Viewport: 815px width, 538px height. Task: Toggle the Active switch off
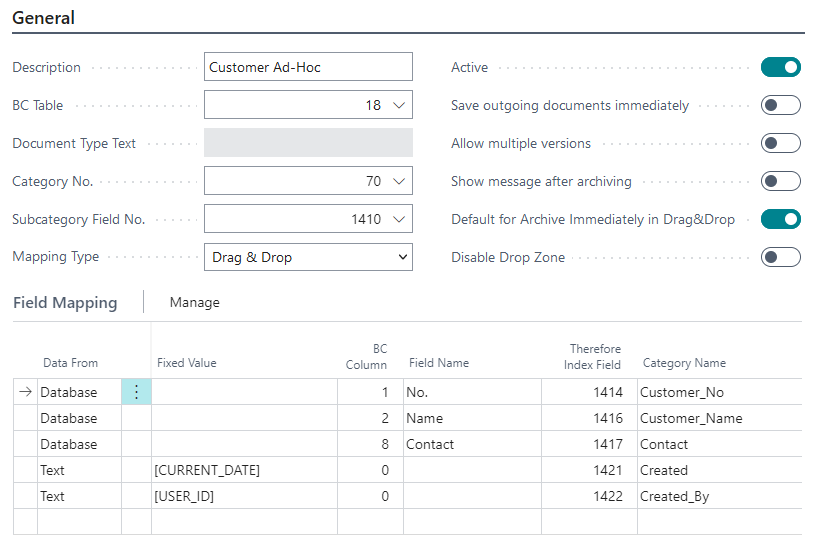[x=780, y=67]
